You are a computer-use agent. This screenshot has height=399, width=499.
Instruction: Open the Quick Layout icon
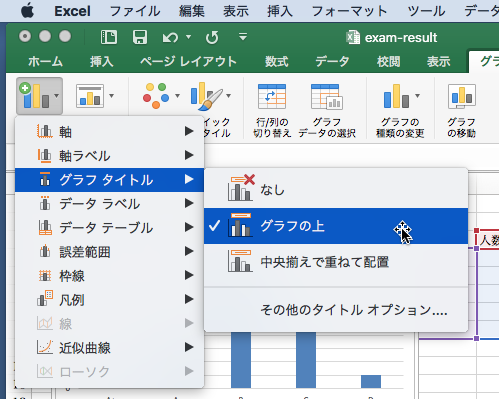click(90, 96)
